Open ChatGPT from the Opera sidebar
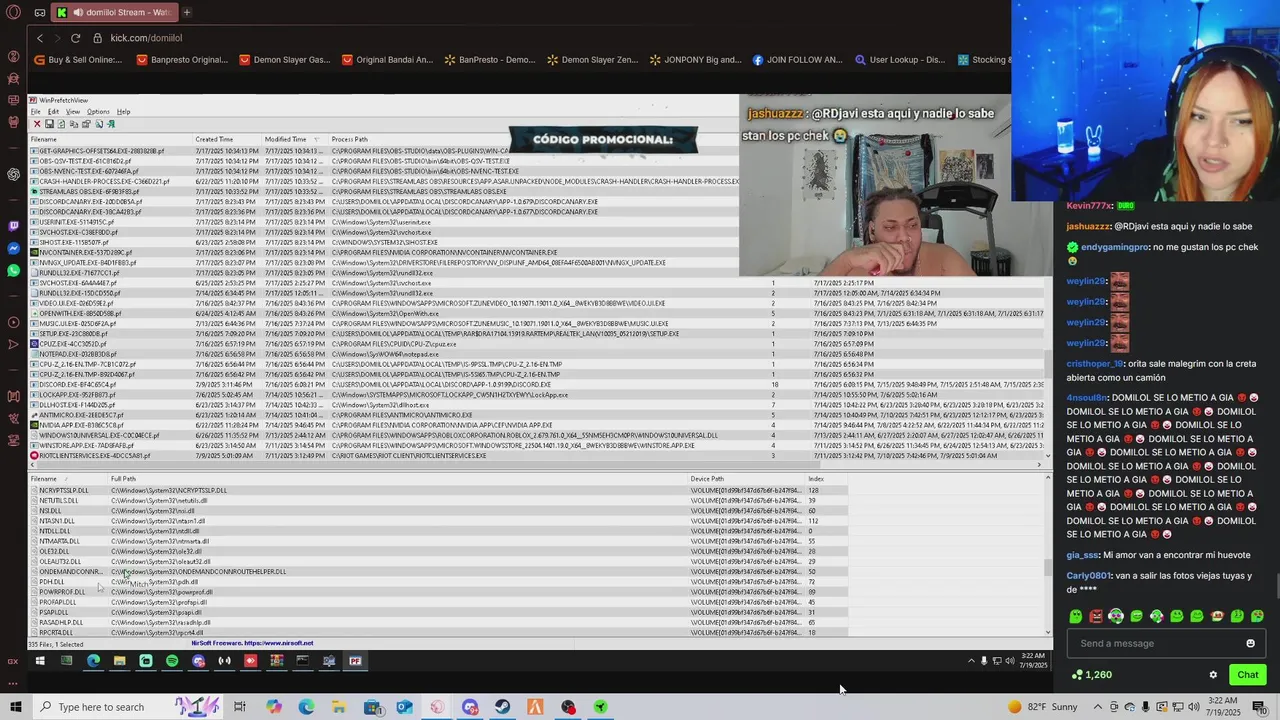The image size is (1280, 720). tap(13, 174)
